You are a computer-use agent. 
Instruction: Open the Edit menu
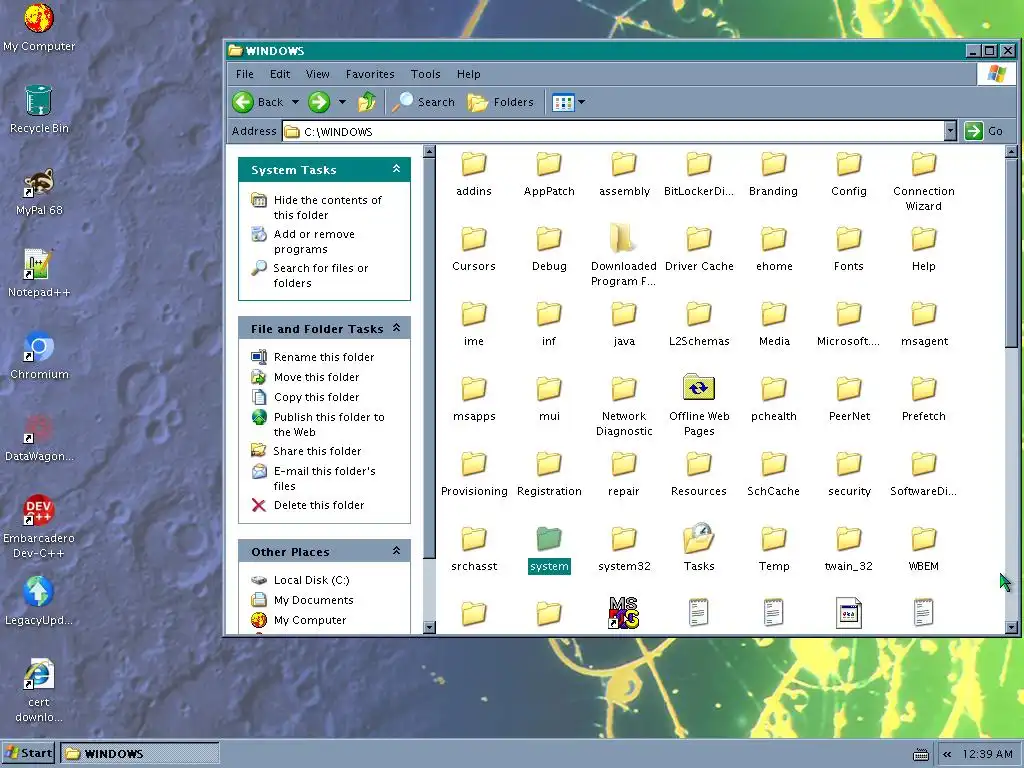280,74
